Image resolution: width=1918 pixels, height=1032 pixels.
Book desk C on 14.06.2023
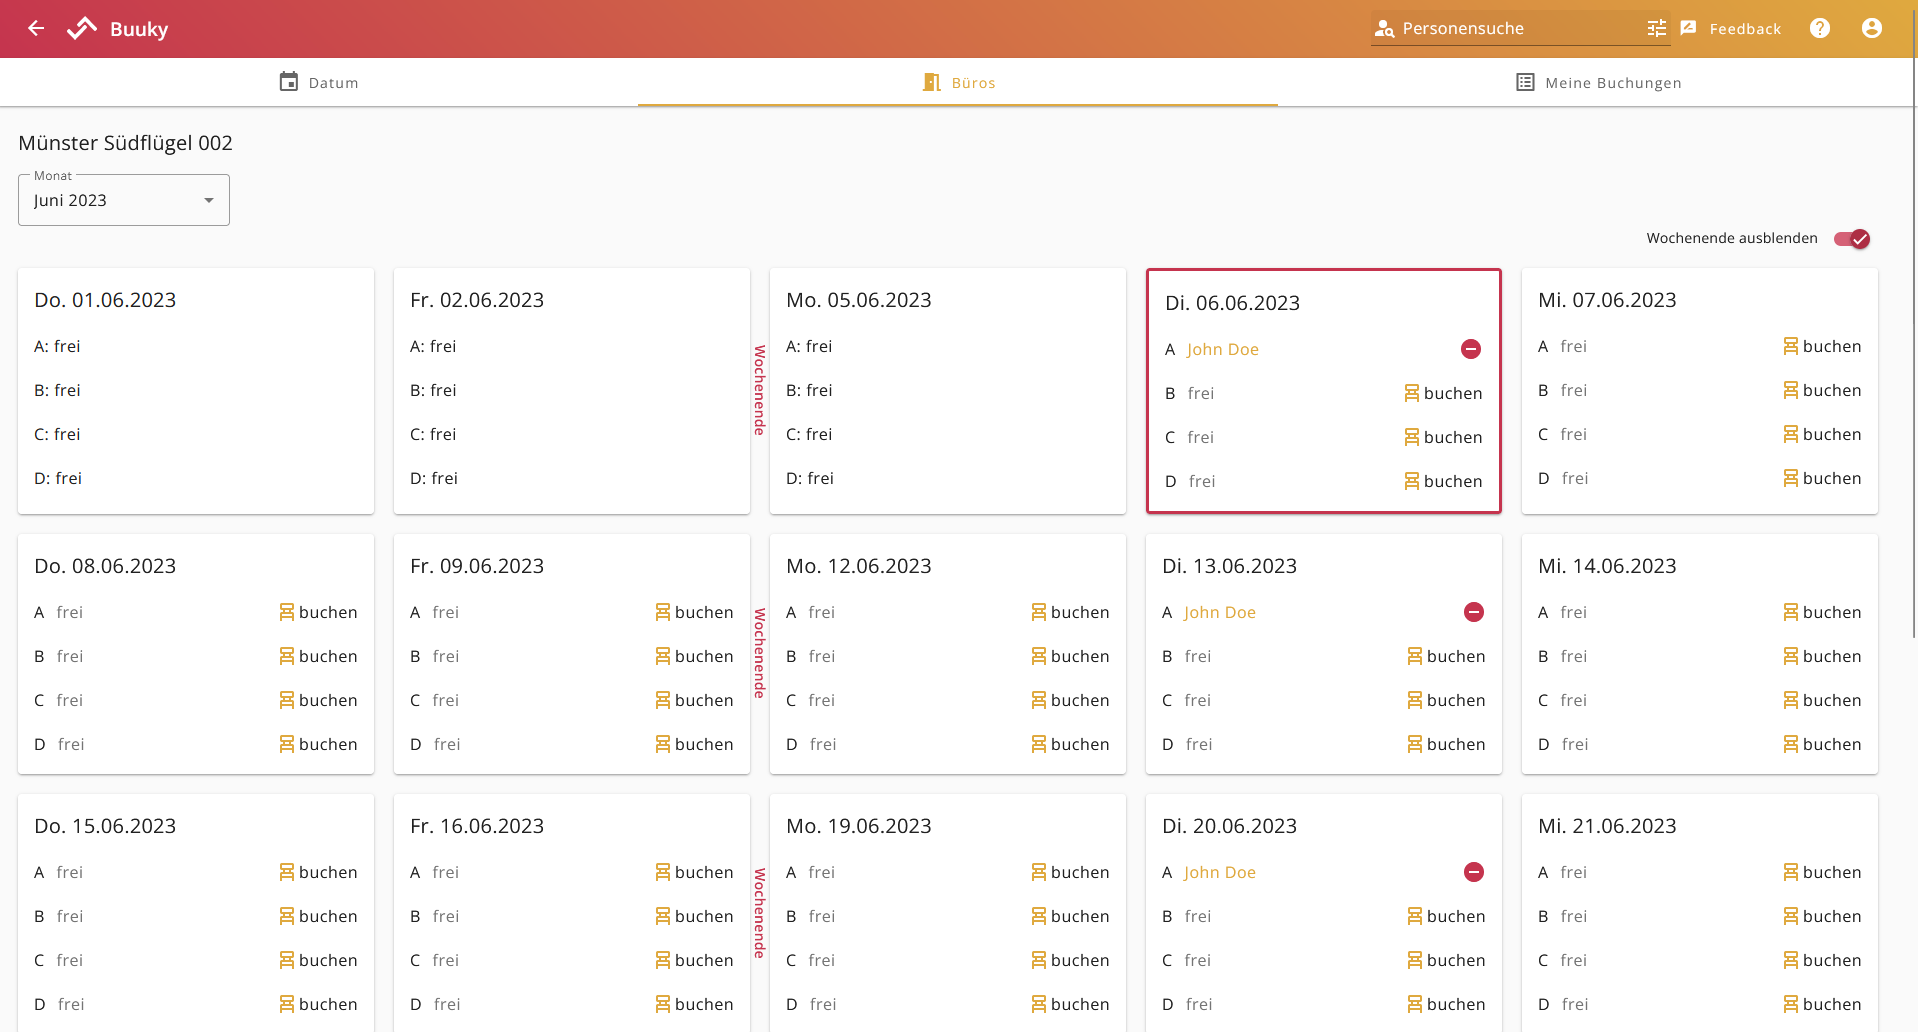click(1823, 700)
